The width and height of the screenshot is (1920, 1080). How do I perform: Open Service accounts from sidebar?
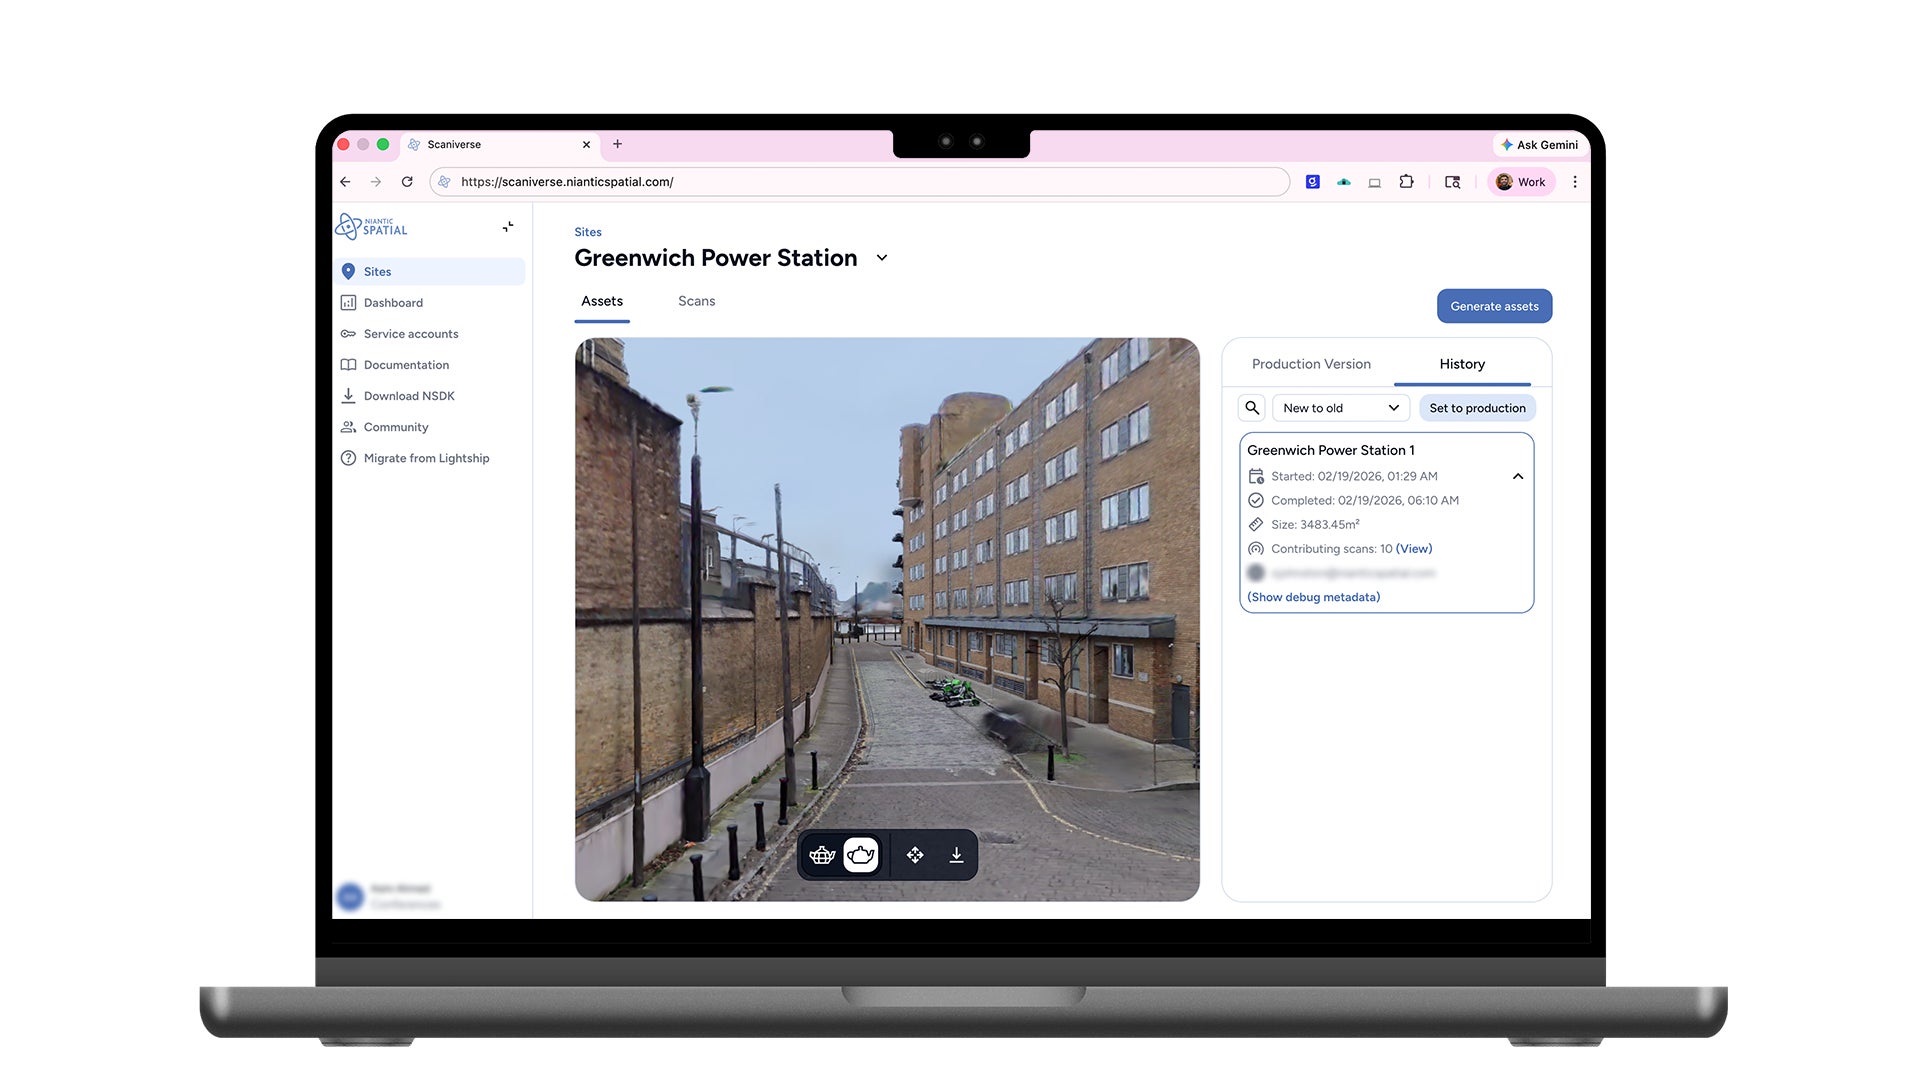410,334
